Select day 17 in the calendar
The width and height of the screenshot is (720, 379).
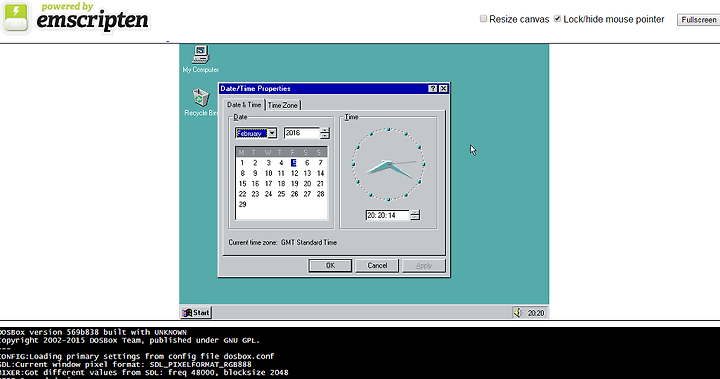click(x=269, y=184)
